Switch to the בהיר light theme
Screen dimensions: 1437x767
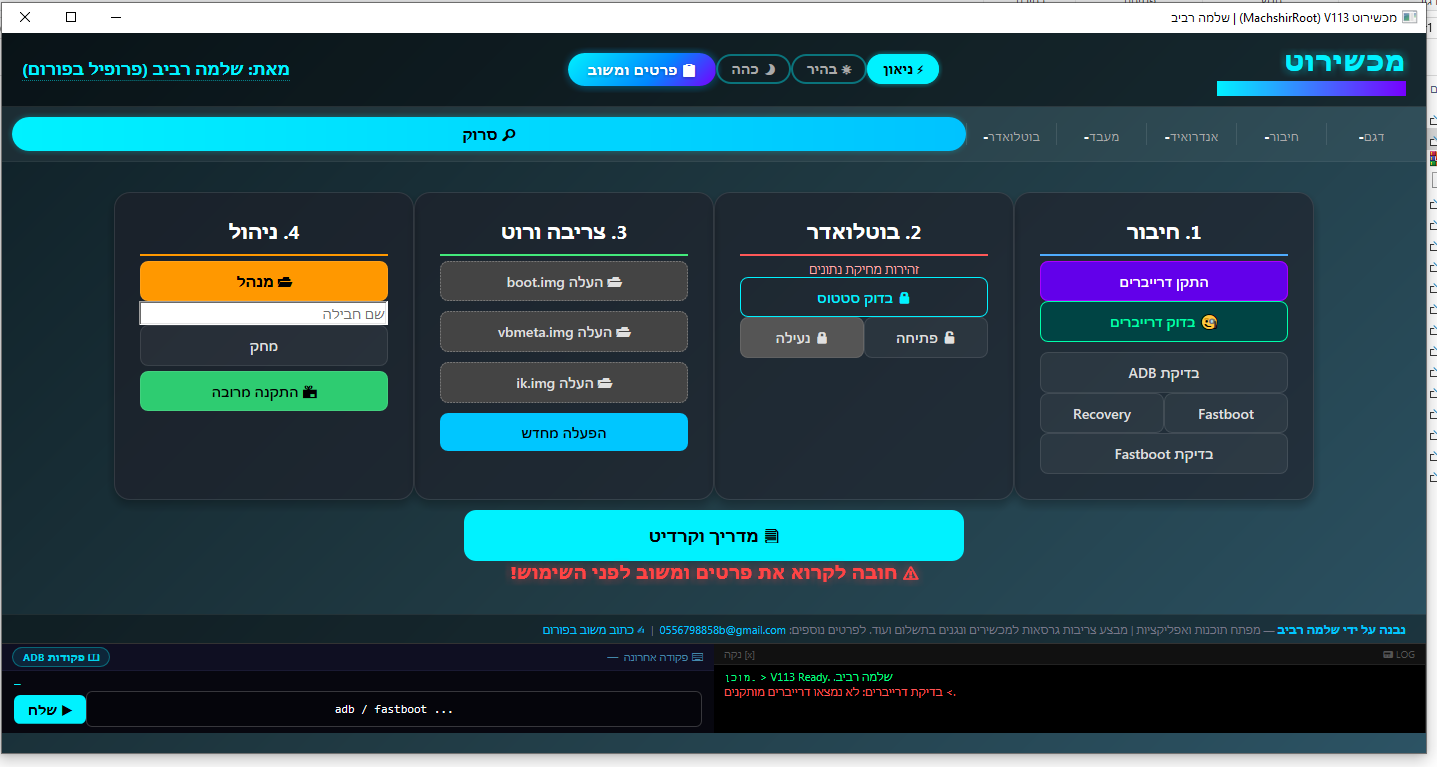(828, 69)
